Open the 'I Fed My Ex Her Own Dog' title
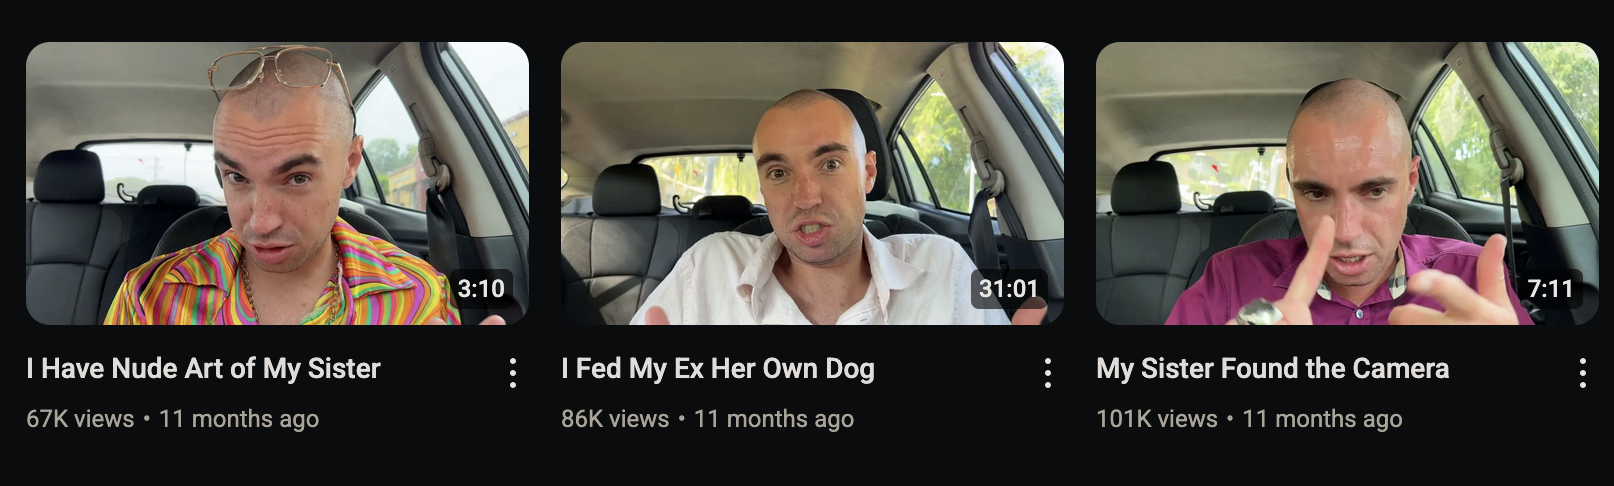 pos(718,369)
